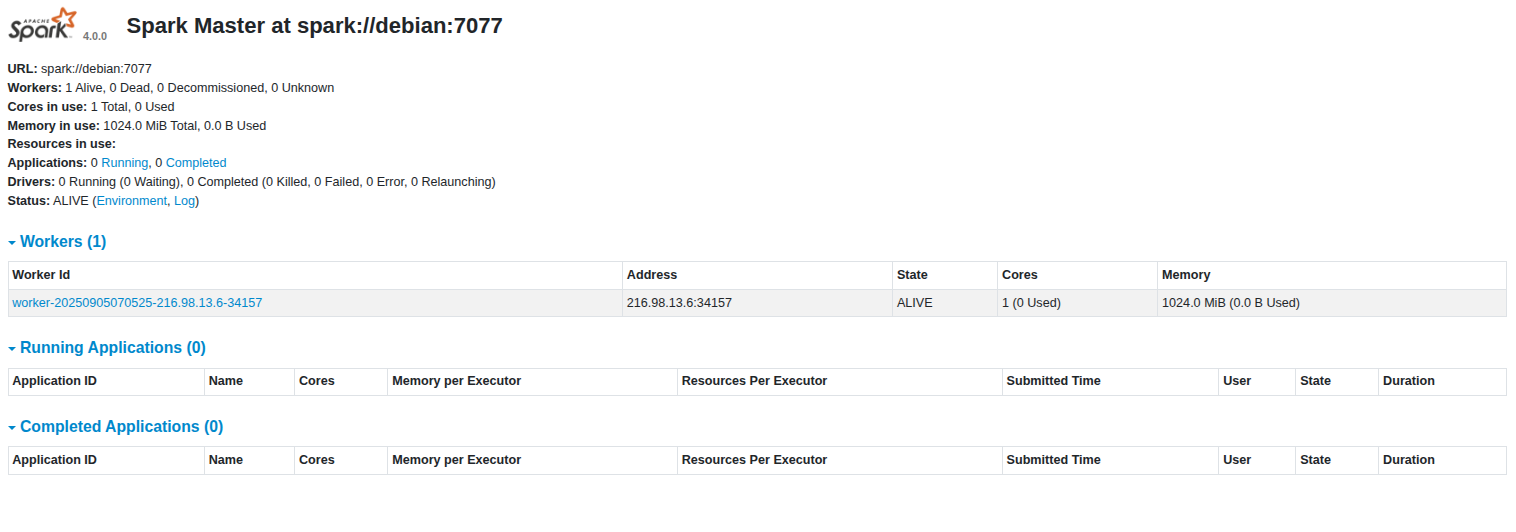Screen dimensions: 1516x532
Task: Sort running applications by Submitted Time
Action: 1053,381
